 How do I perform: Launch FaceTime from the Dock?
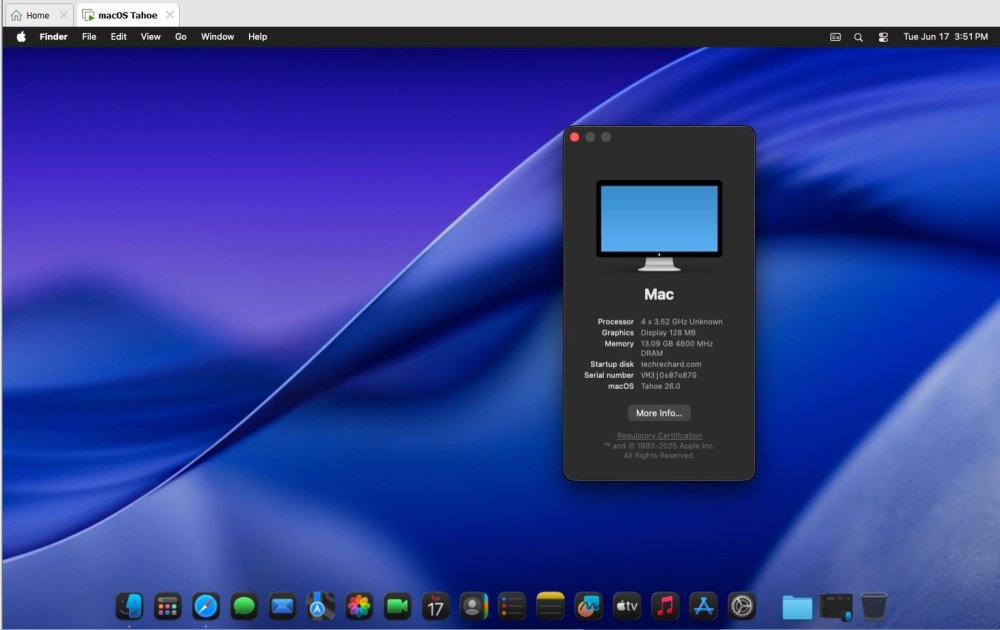(x=397, y=606)
